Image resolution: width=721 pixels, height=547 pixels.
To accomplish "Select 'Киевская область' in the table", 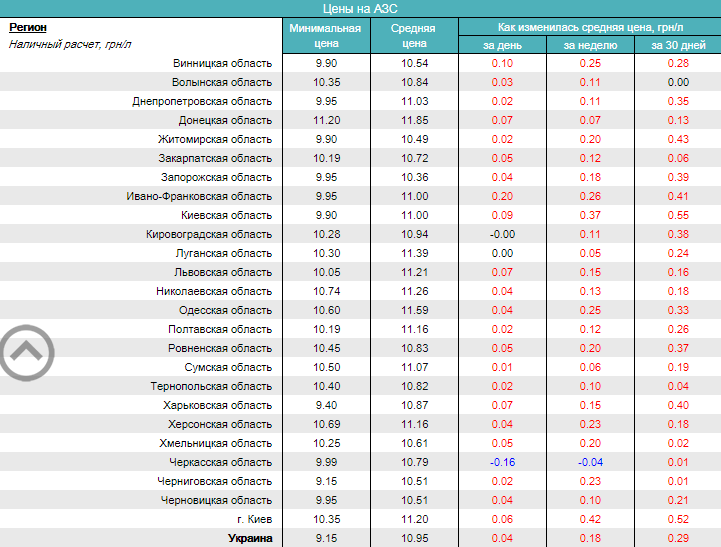I will point(226,215).
